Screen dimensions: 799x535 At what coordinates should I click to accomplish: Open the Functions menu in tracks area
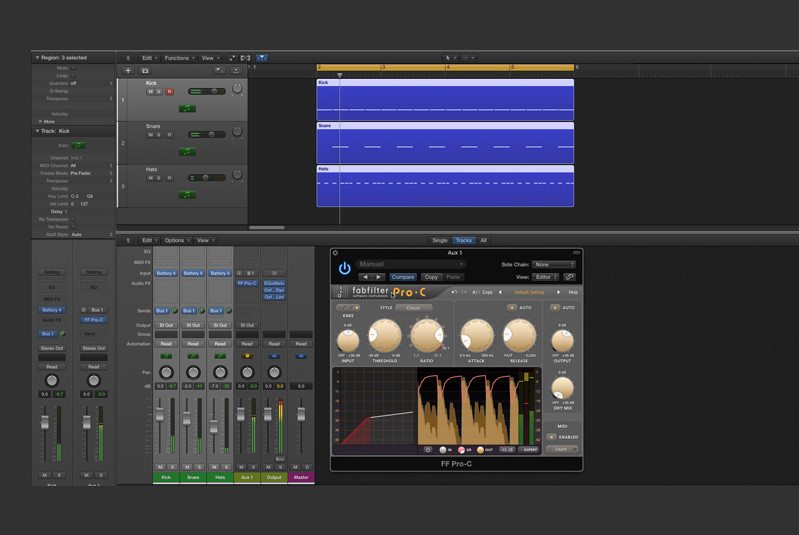tap(179, 58)
